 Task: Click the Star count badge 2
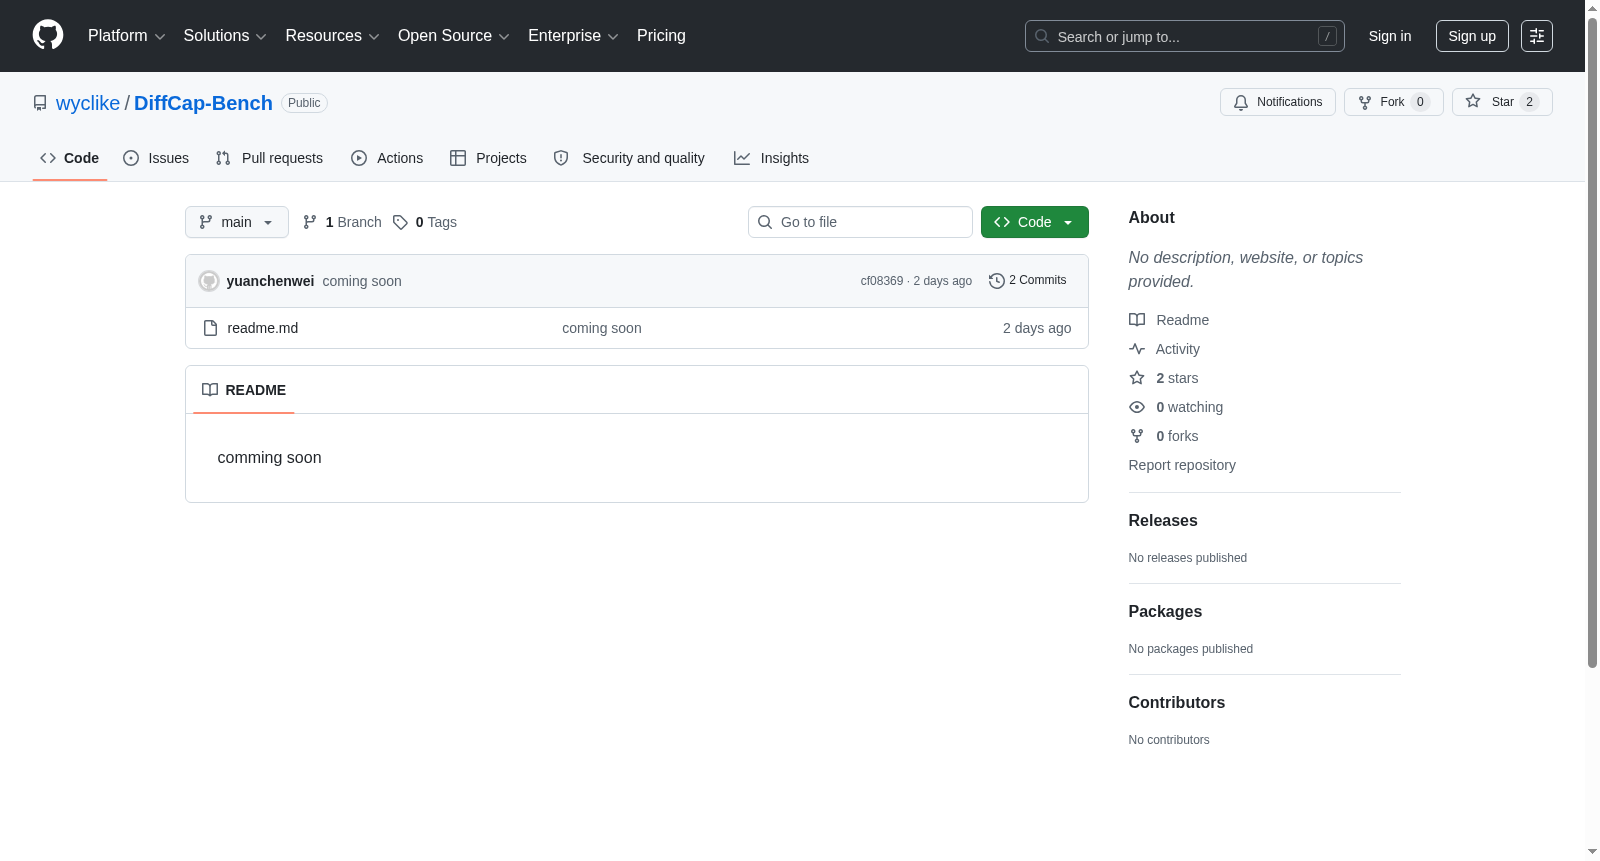point(1529,102)
